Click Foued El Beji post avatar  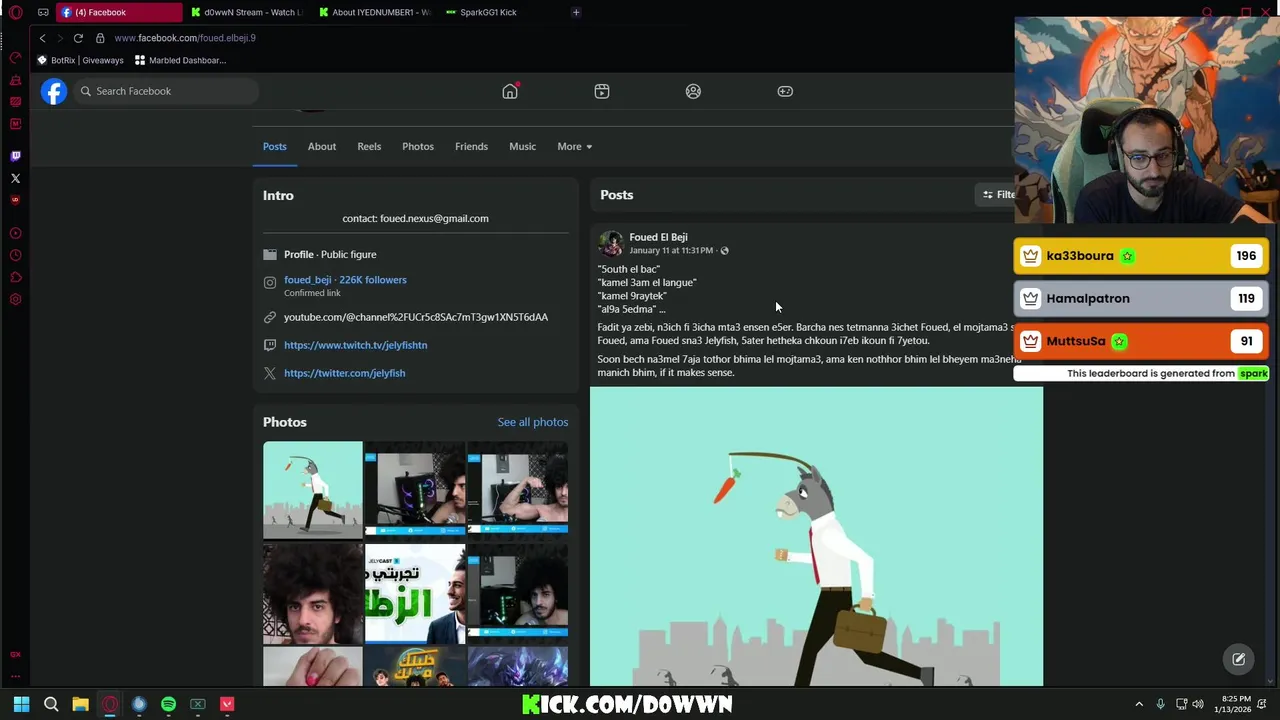tap(610, 243)
